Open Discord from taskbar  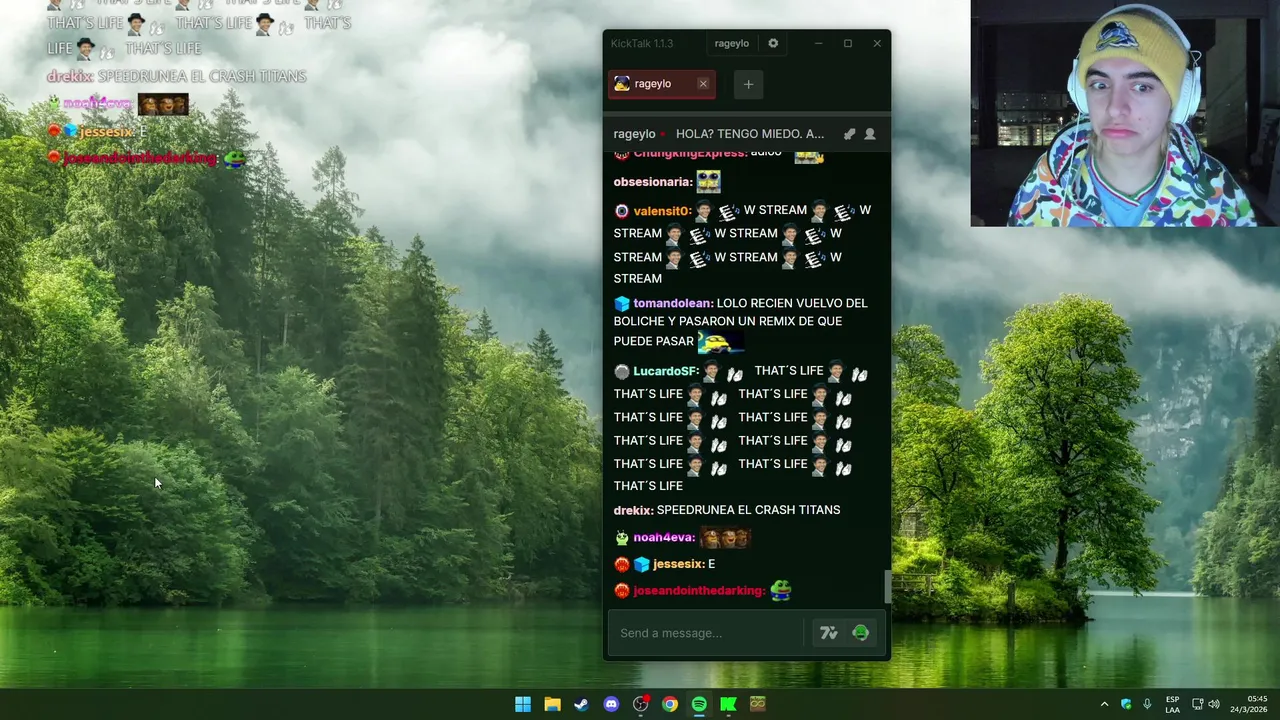click(x=611, y=704)
